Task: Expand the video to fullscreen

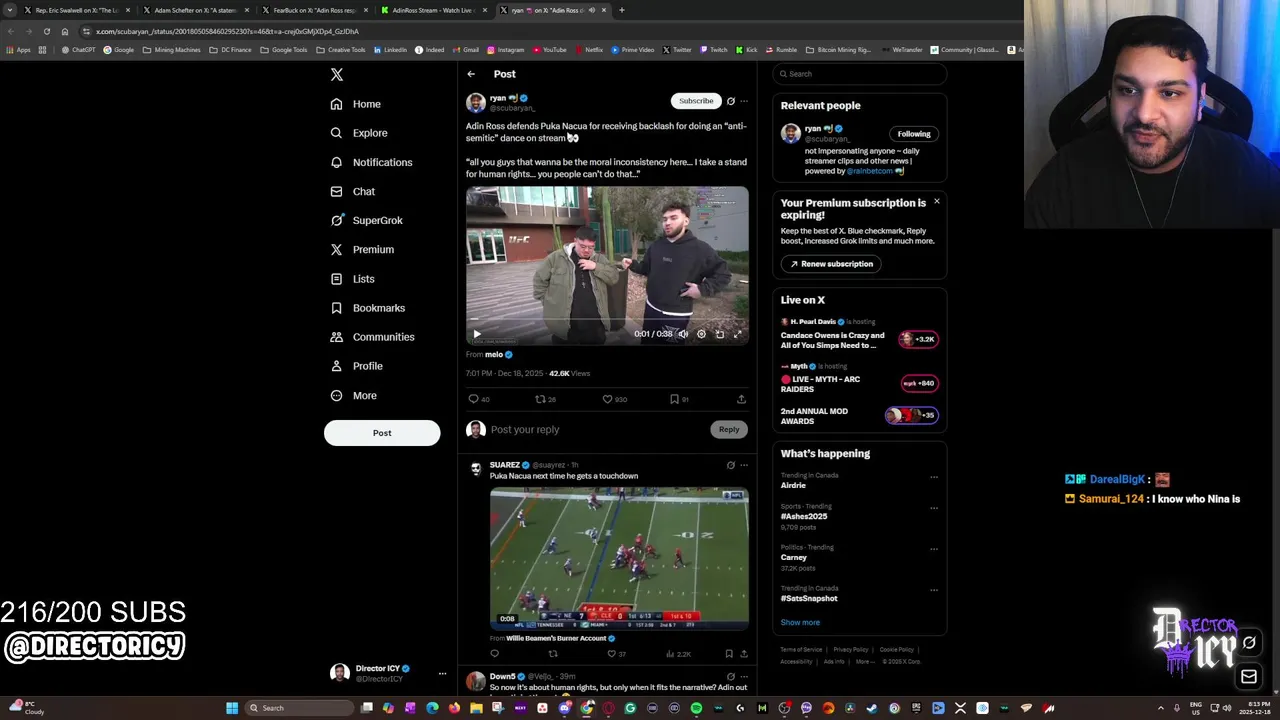Action: tap(738, 334)
